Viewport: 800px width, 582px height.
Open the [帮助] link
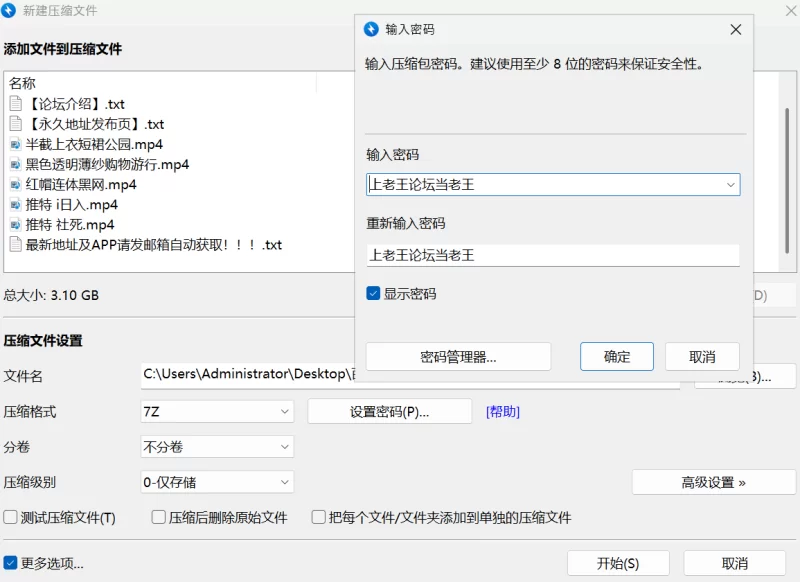pos(503,412)
